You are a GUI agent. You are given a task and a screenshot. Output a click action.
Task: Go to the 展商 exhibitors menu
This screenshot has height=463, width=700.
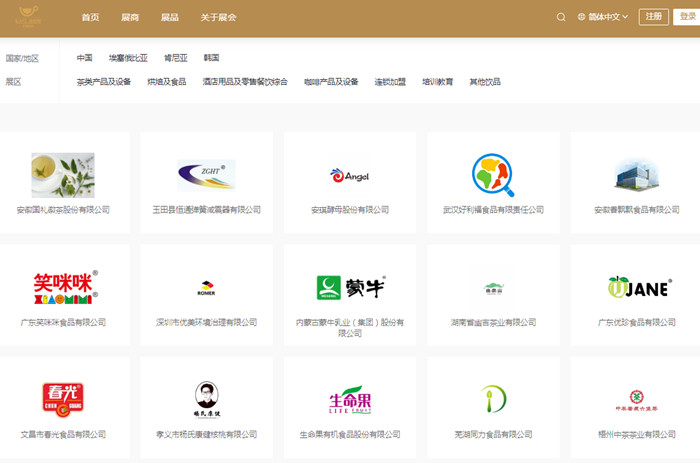point(130,18)
